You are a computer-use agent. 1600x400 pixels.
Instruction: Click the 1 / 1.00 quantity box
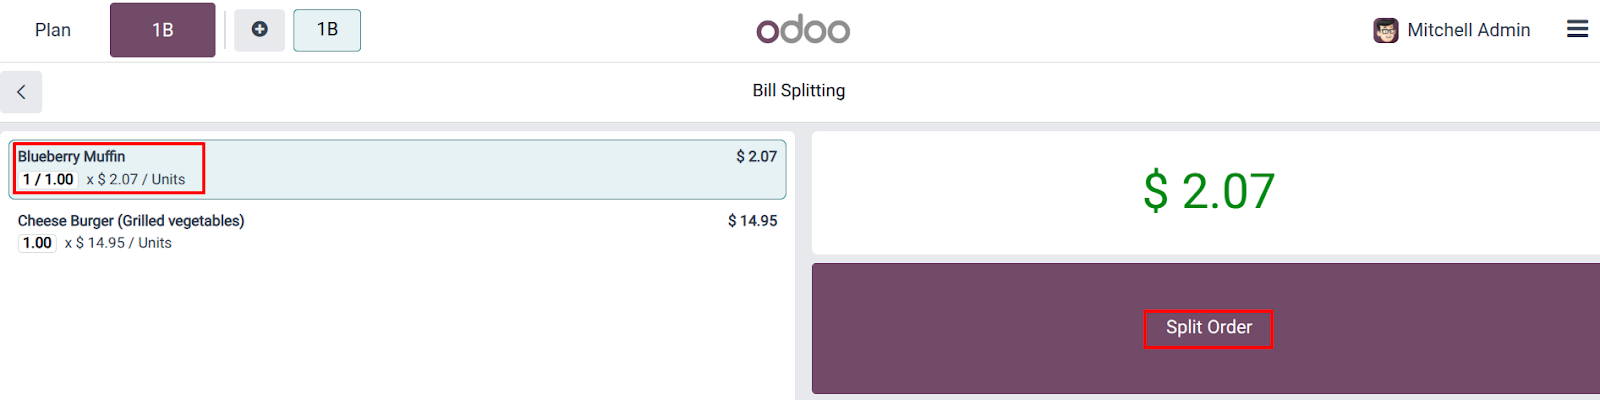(48, 180)
